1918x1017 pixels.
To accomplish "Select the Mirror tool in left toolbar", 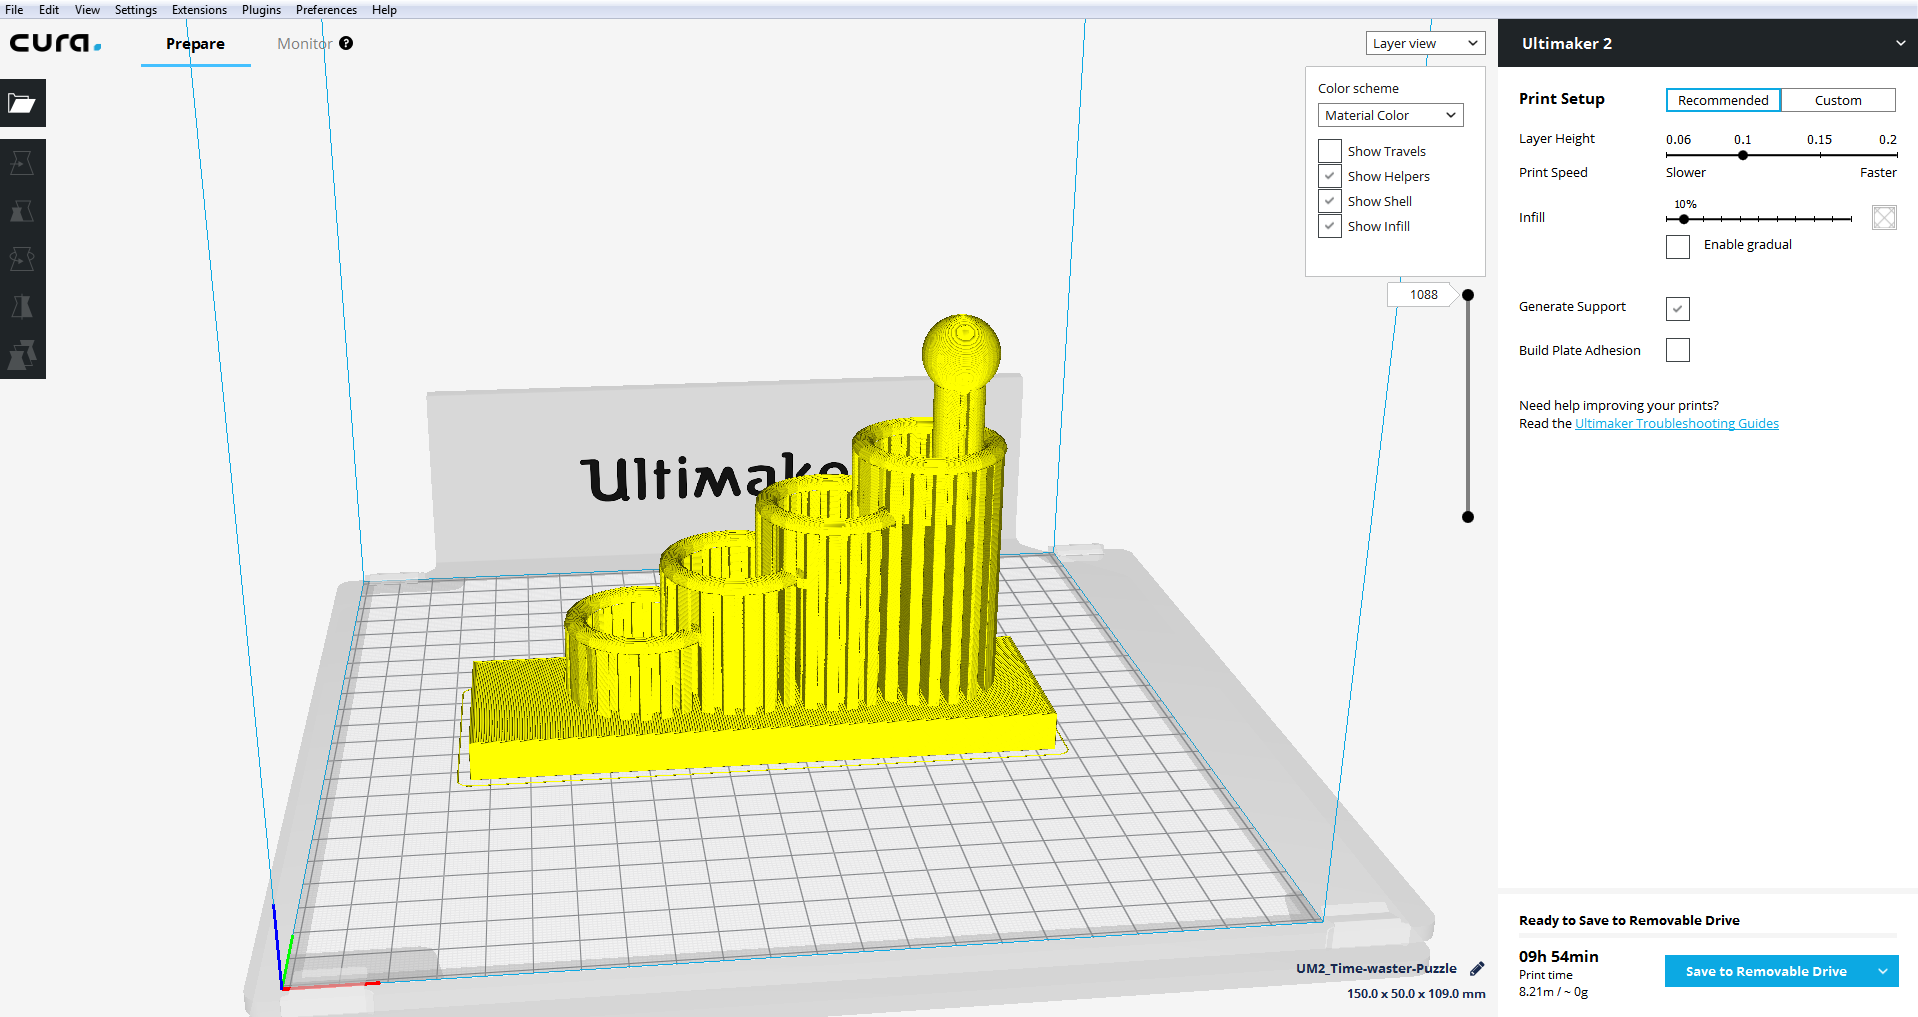I will click(x=22, y=307).
